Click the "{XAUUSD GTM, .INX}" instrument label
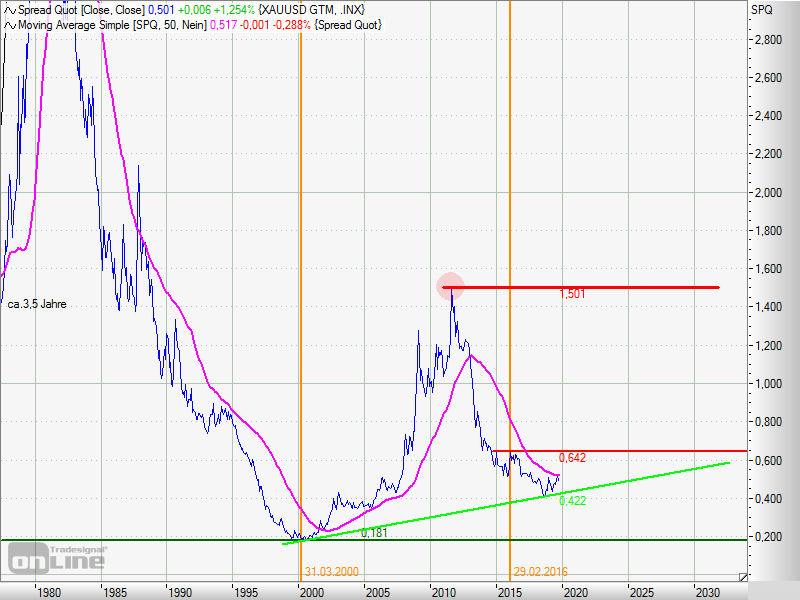 [312, 10]
